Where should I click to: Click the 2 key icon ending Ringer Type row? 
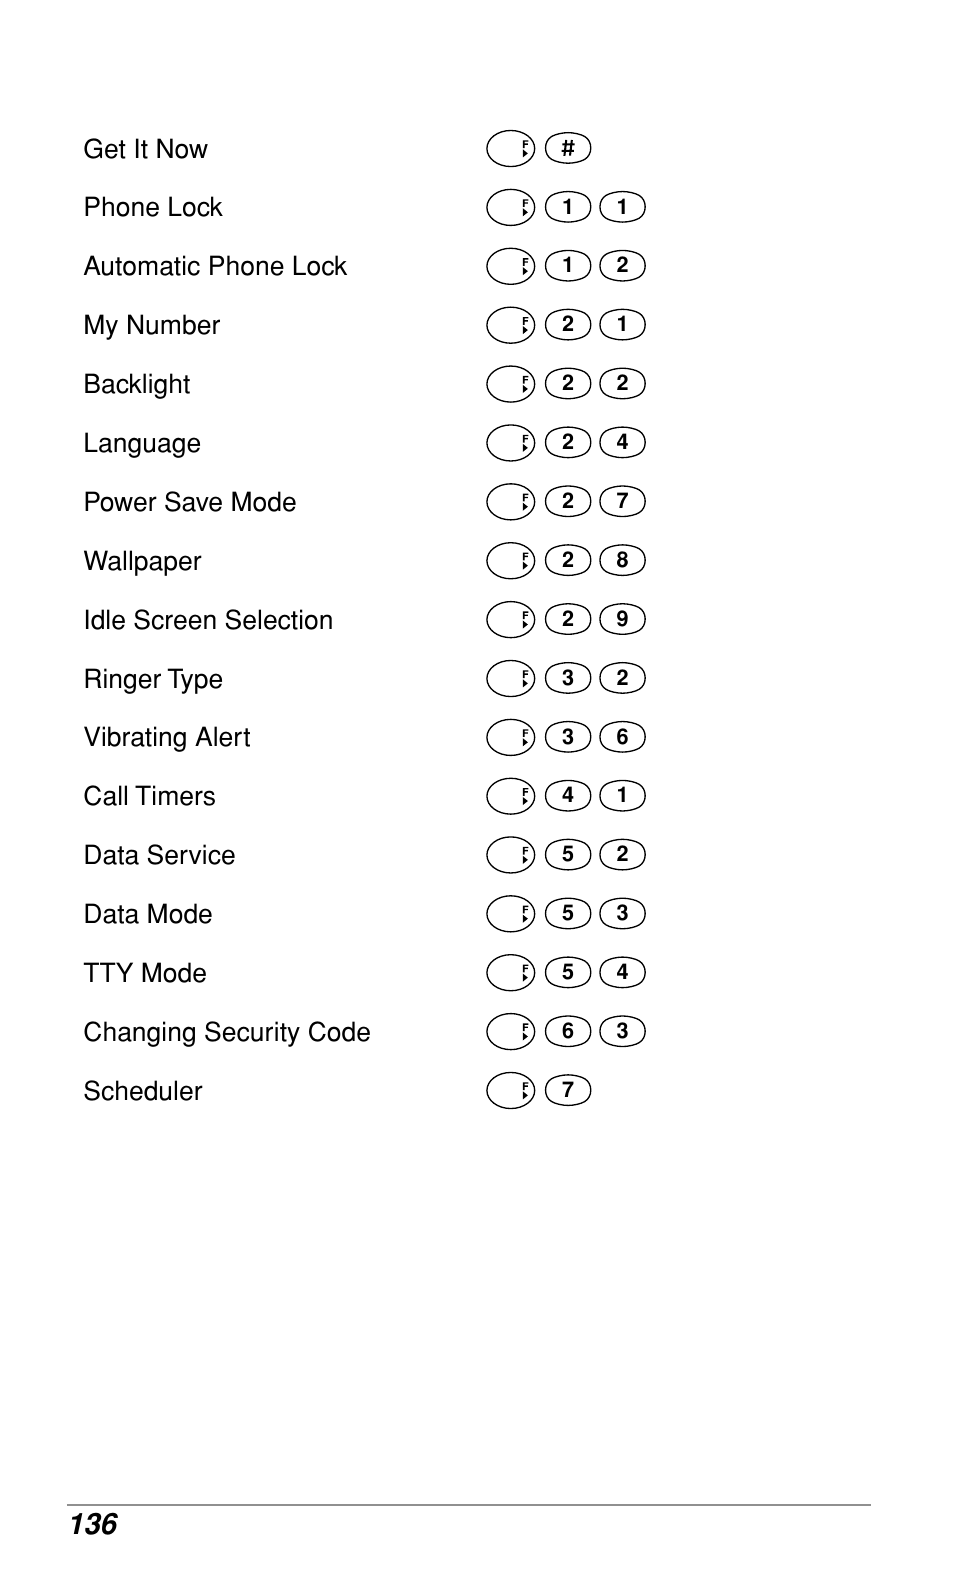tap(622, 678)
